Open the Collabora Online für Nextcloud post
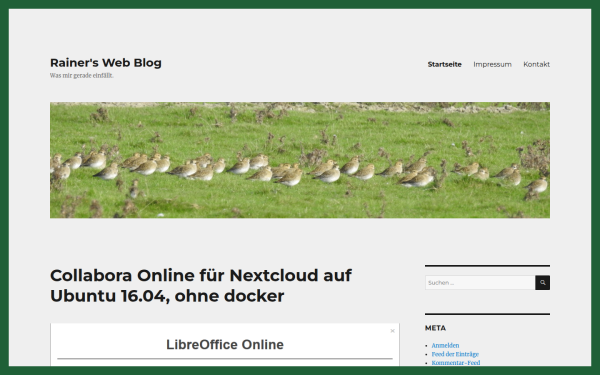Viewport: 600px width, 375px height. 201,285
